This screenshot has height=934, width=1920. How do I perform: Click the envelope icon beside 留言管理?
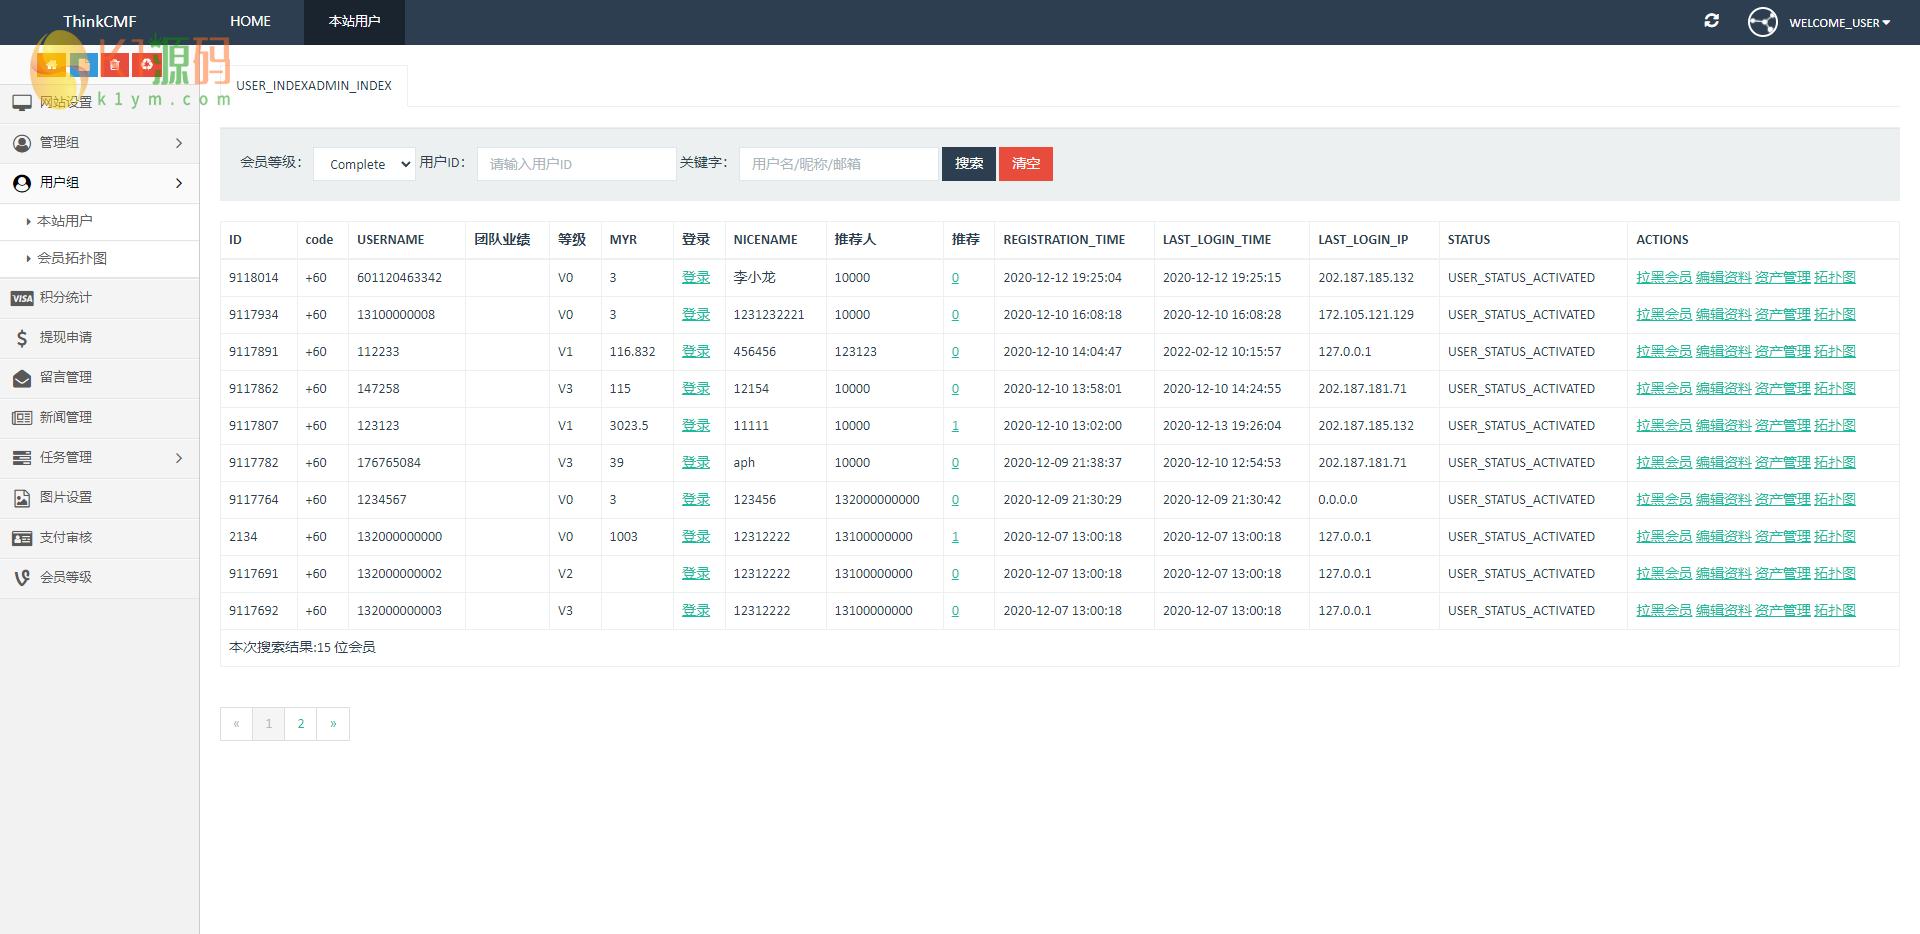[x=22, y=378]
